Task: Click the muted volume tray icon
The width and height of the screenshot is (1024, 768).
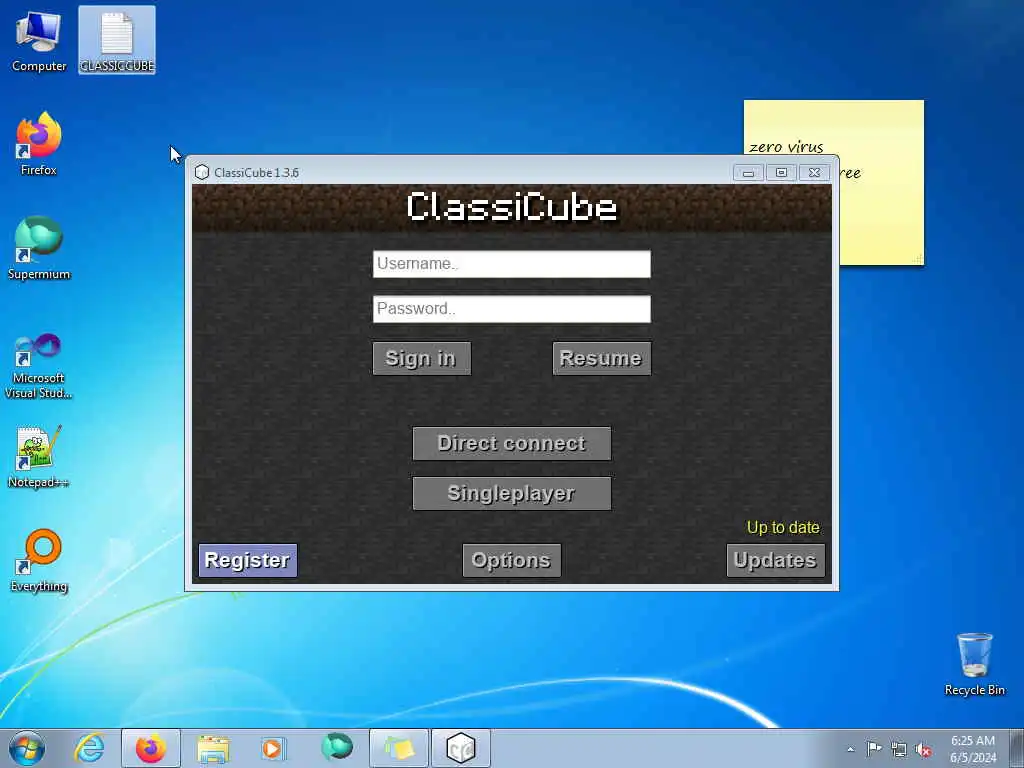Action: [x=923, y=750]
